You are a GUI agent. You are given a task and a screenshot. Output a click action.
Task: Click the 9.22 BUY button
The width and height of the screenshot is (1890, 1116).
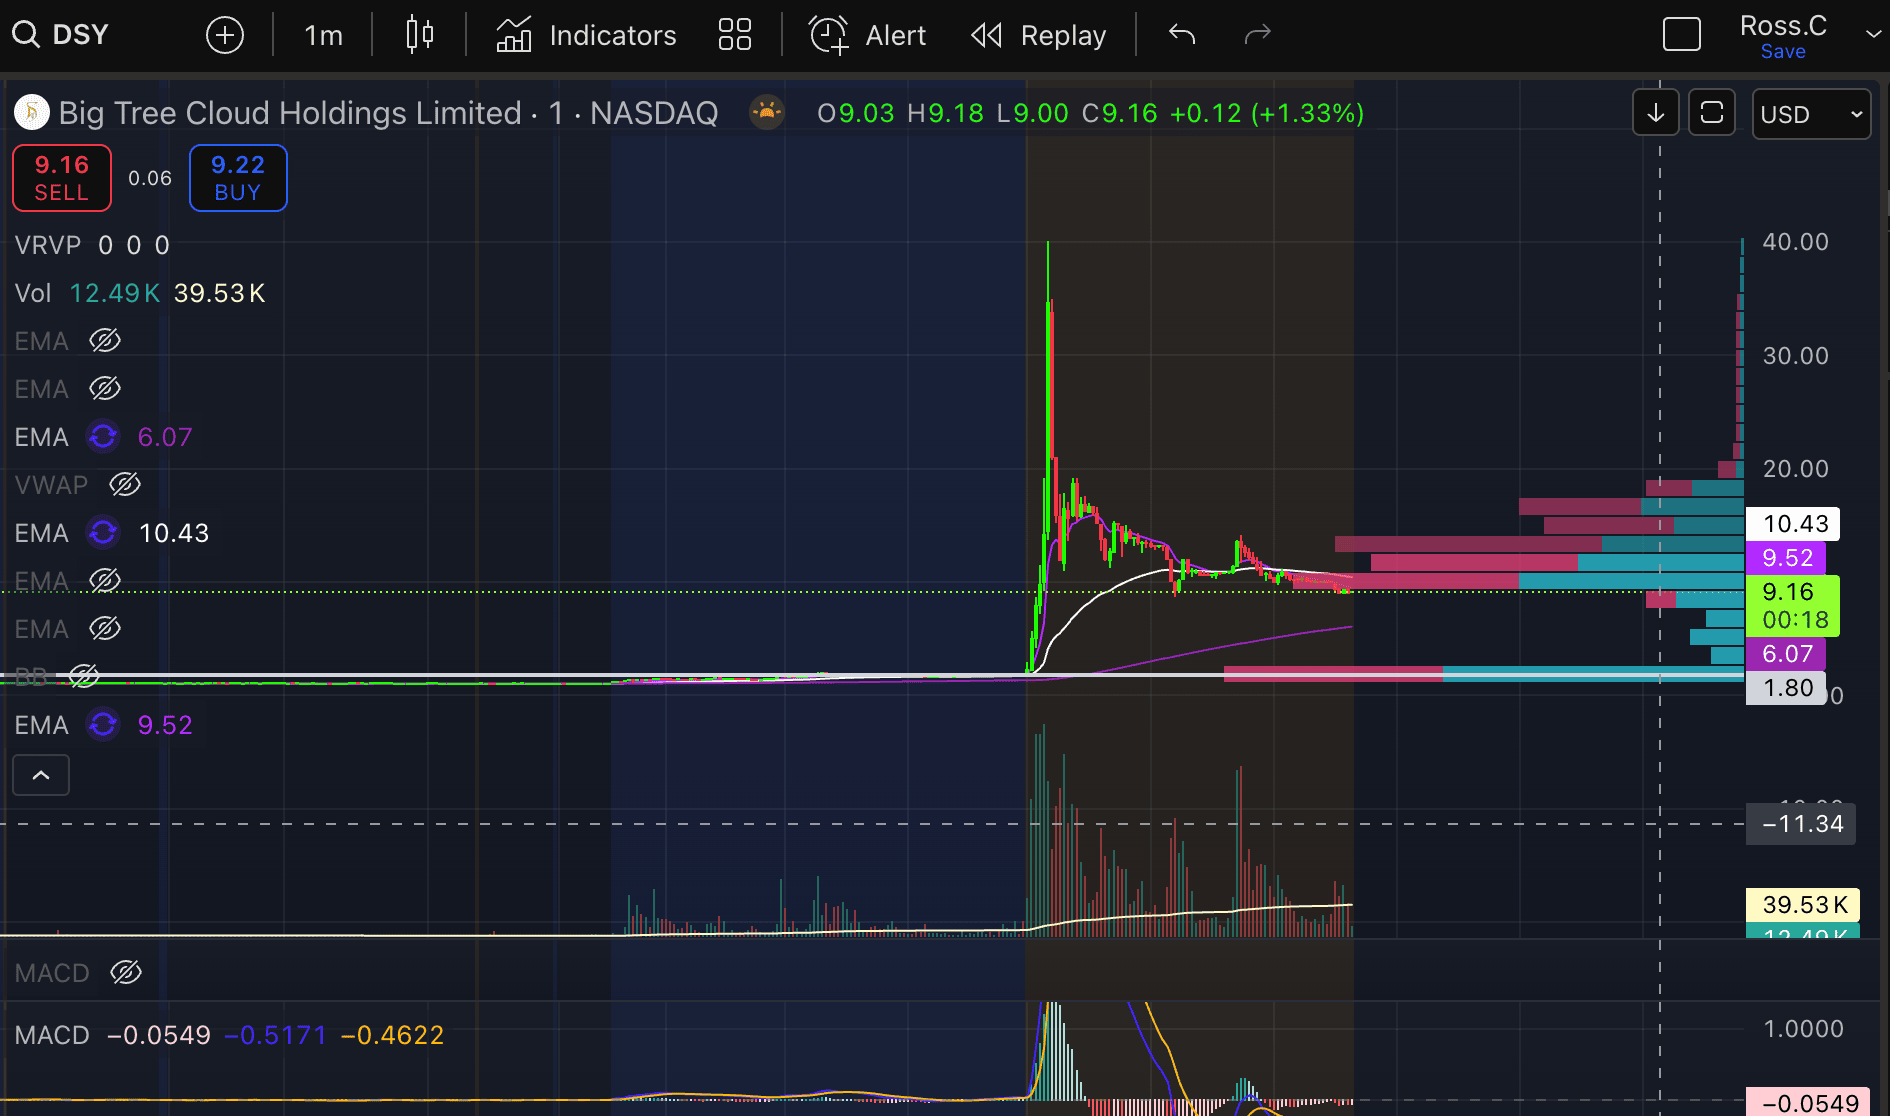238,178
